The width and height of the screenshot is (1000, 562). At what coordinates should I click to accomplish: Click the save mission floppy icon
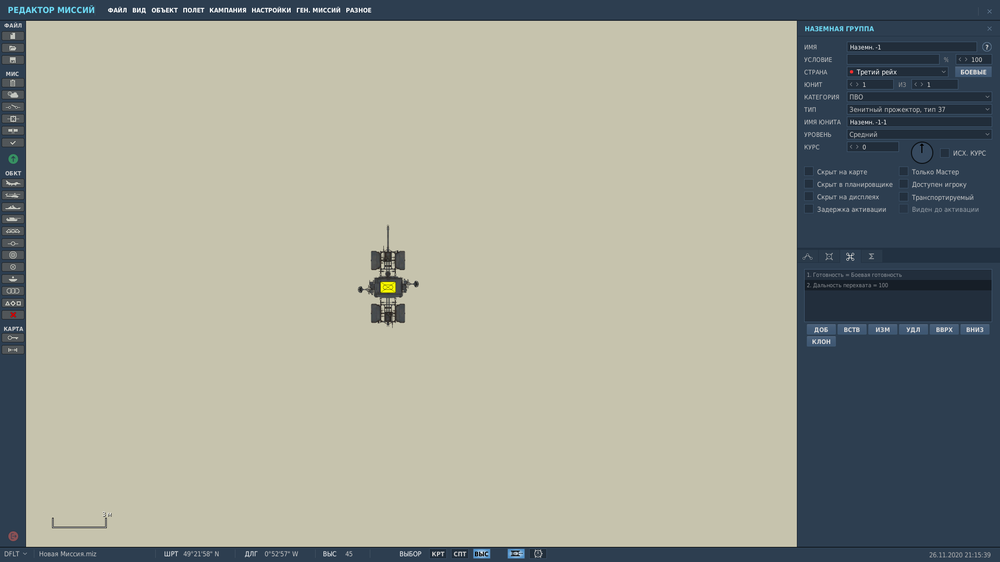[12, 60]
